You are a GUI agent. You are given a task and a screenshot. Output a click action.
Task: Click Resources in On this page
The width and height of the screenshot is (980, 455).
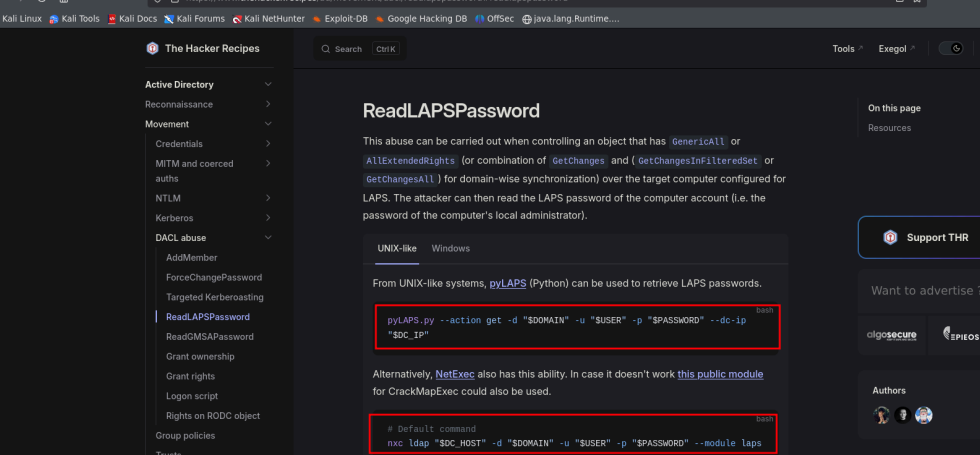tap(889, 128)
